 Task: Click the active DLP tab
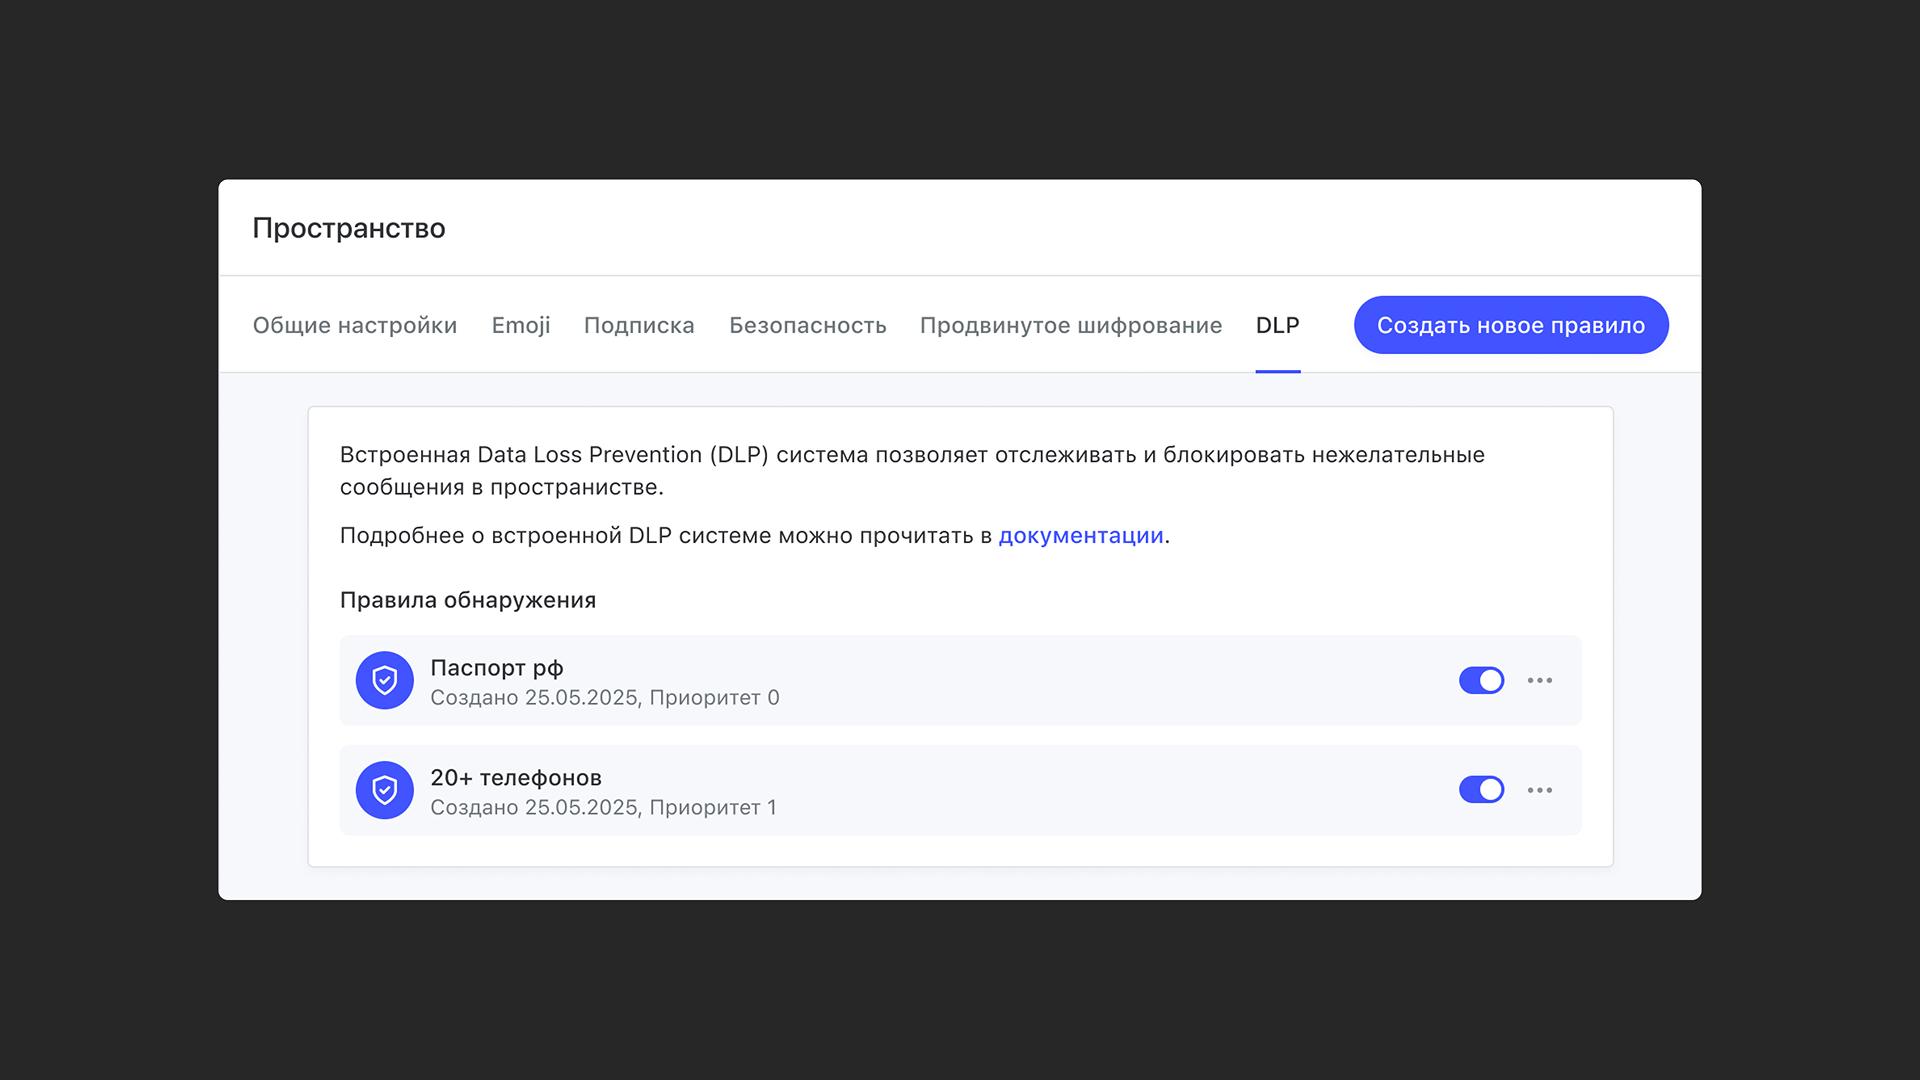(x=1277, y=325)
